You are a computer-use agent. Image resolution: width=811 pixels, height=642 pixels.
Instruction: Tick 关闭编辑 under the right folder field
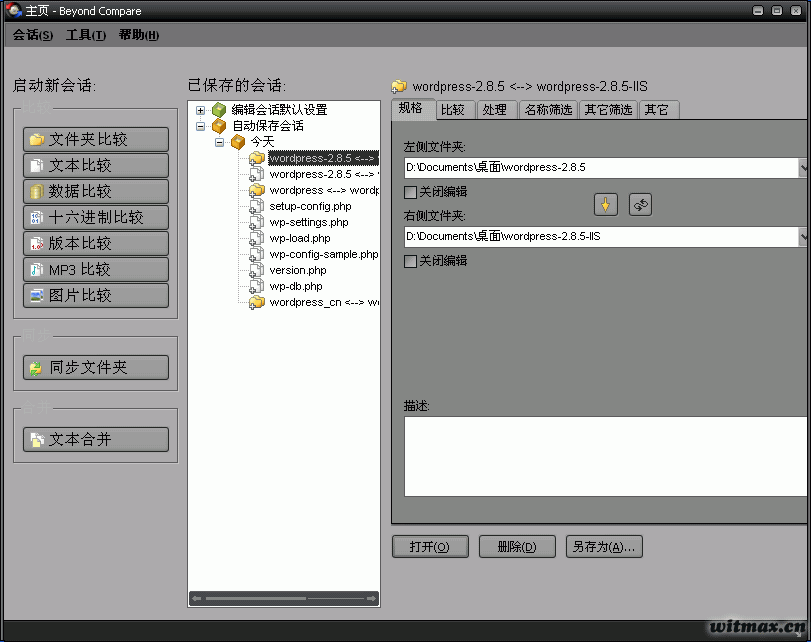coord(410,261)
